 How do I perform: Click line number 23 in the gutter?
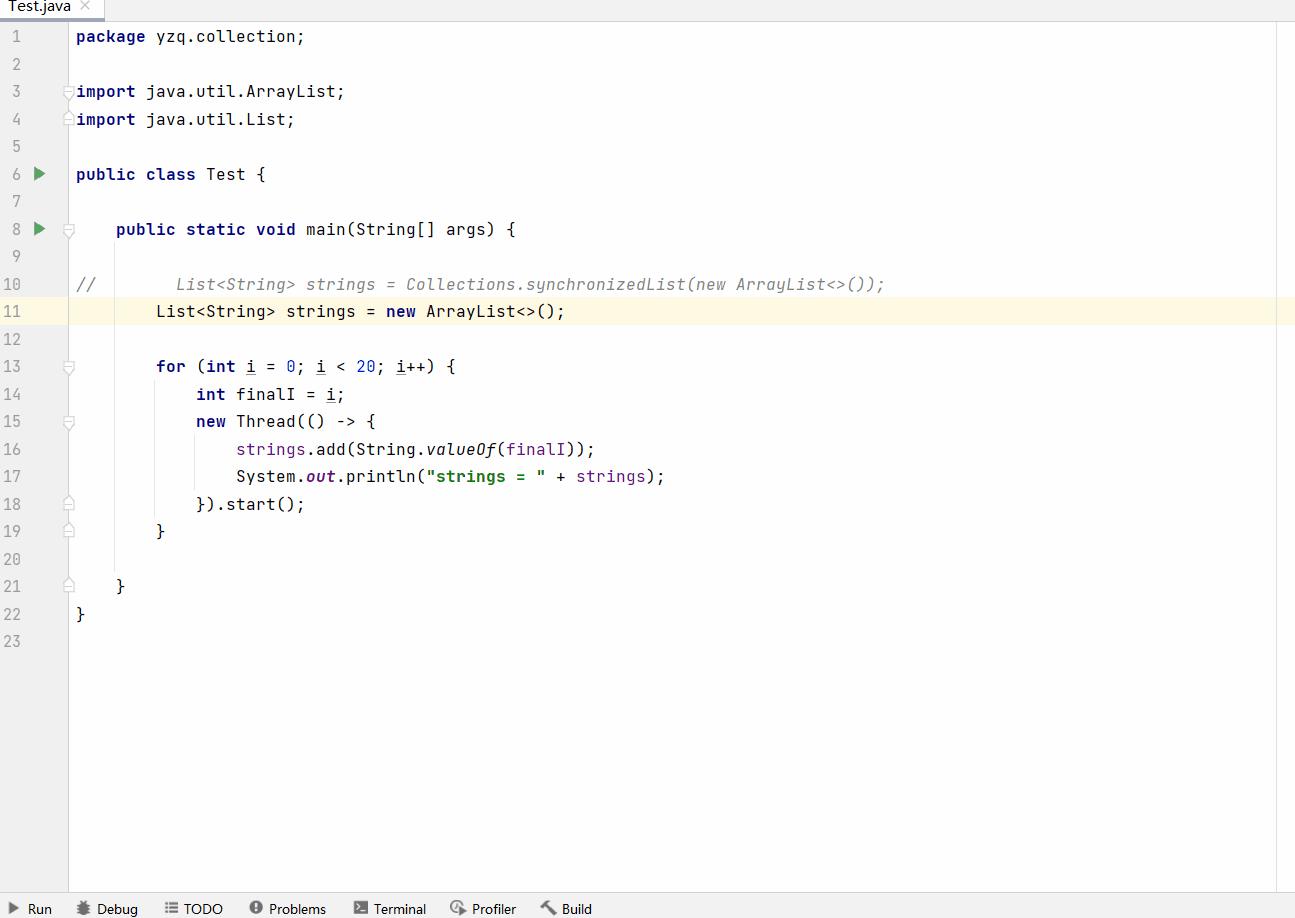tap(11, 641)
